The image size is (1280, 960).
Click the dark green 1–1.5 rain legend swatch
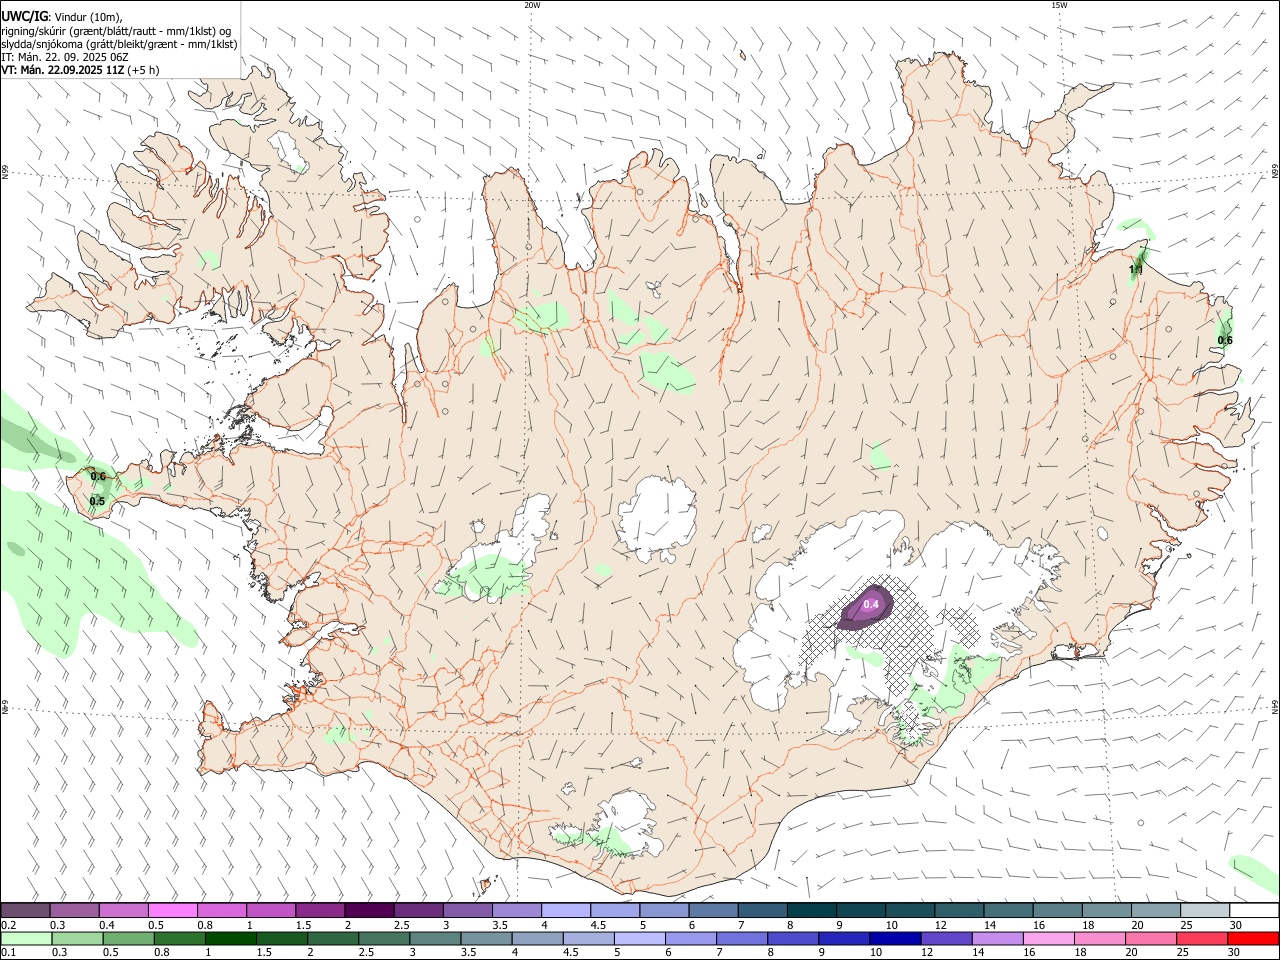tap(231, 938)
